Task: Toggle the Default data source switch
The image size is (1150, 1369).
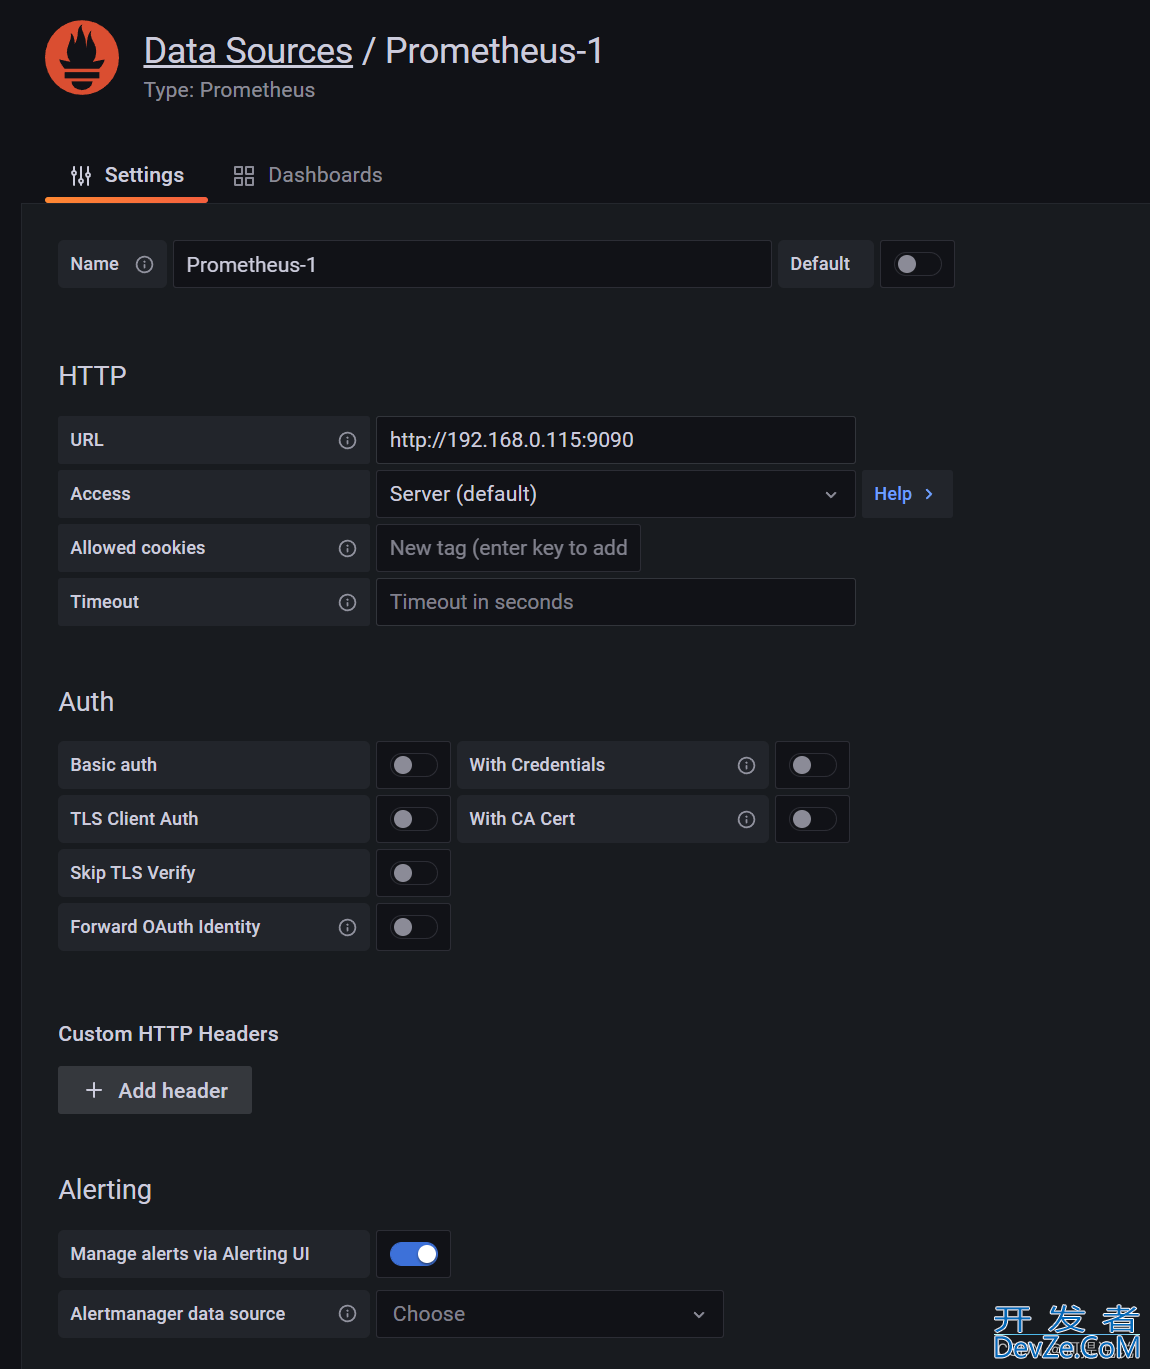Action: click(917, 264)
